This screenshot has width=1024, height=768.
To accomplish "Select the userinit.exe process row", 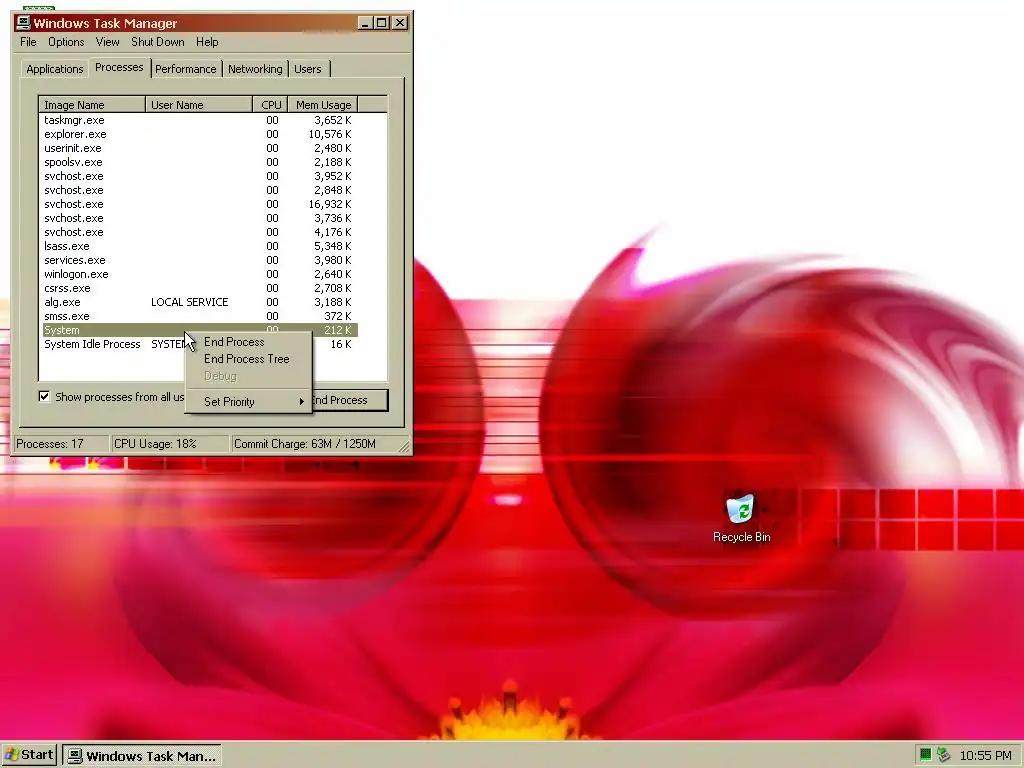I will [198, 148].
